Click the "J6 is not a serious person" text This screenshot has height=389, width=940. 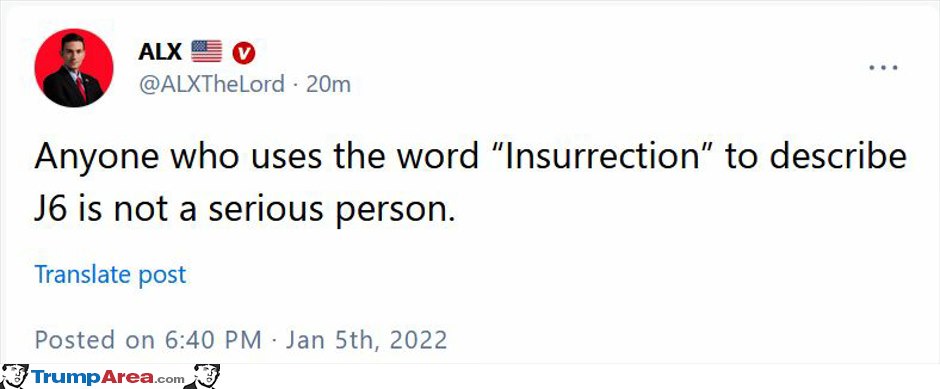[245, 211]
